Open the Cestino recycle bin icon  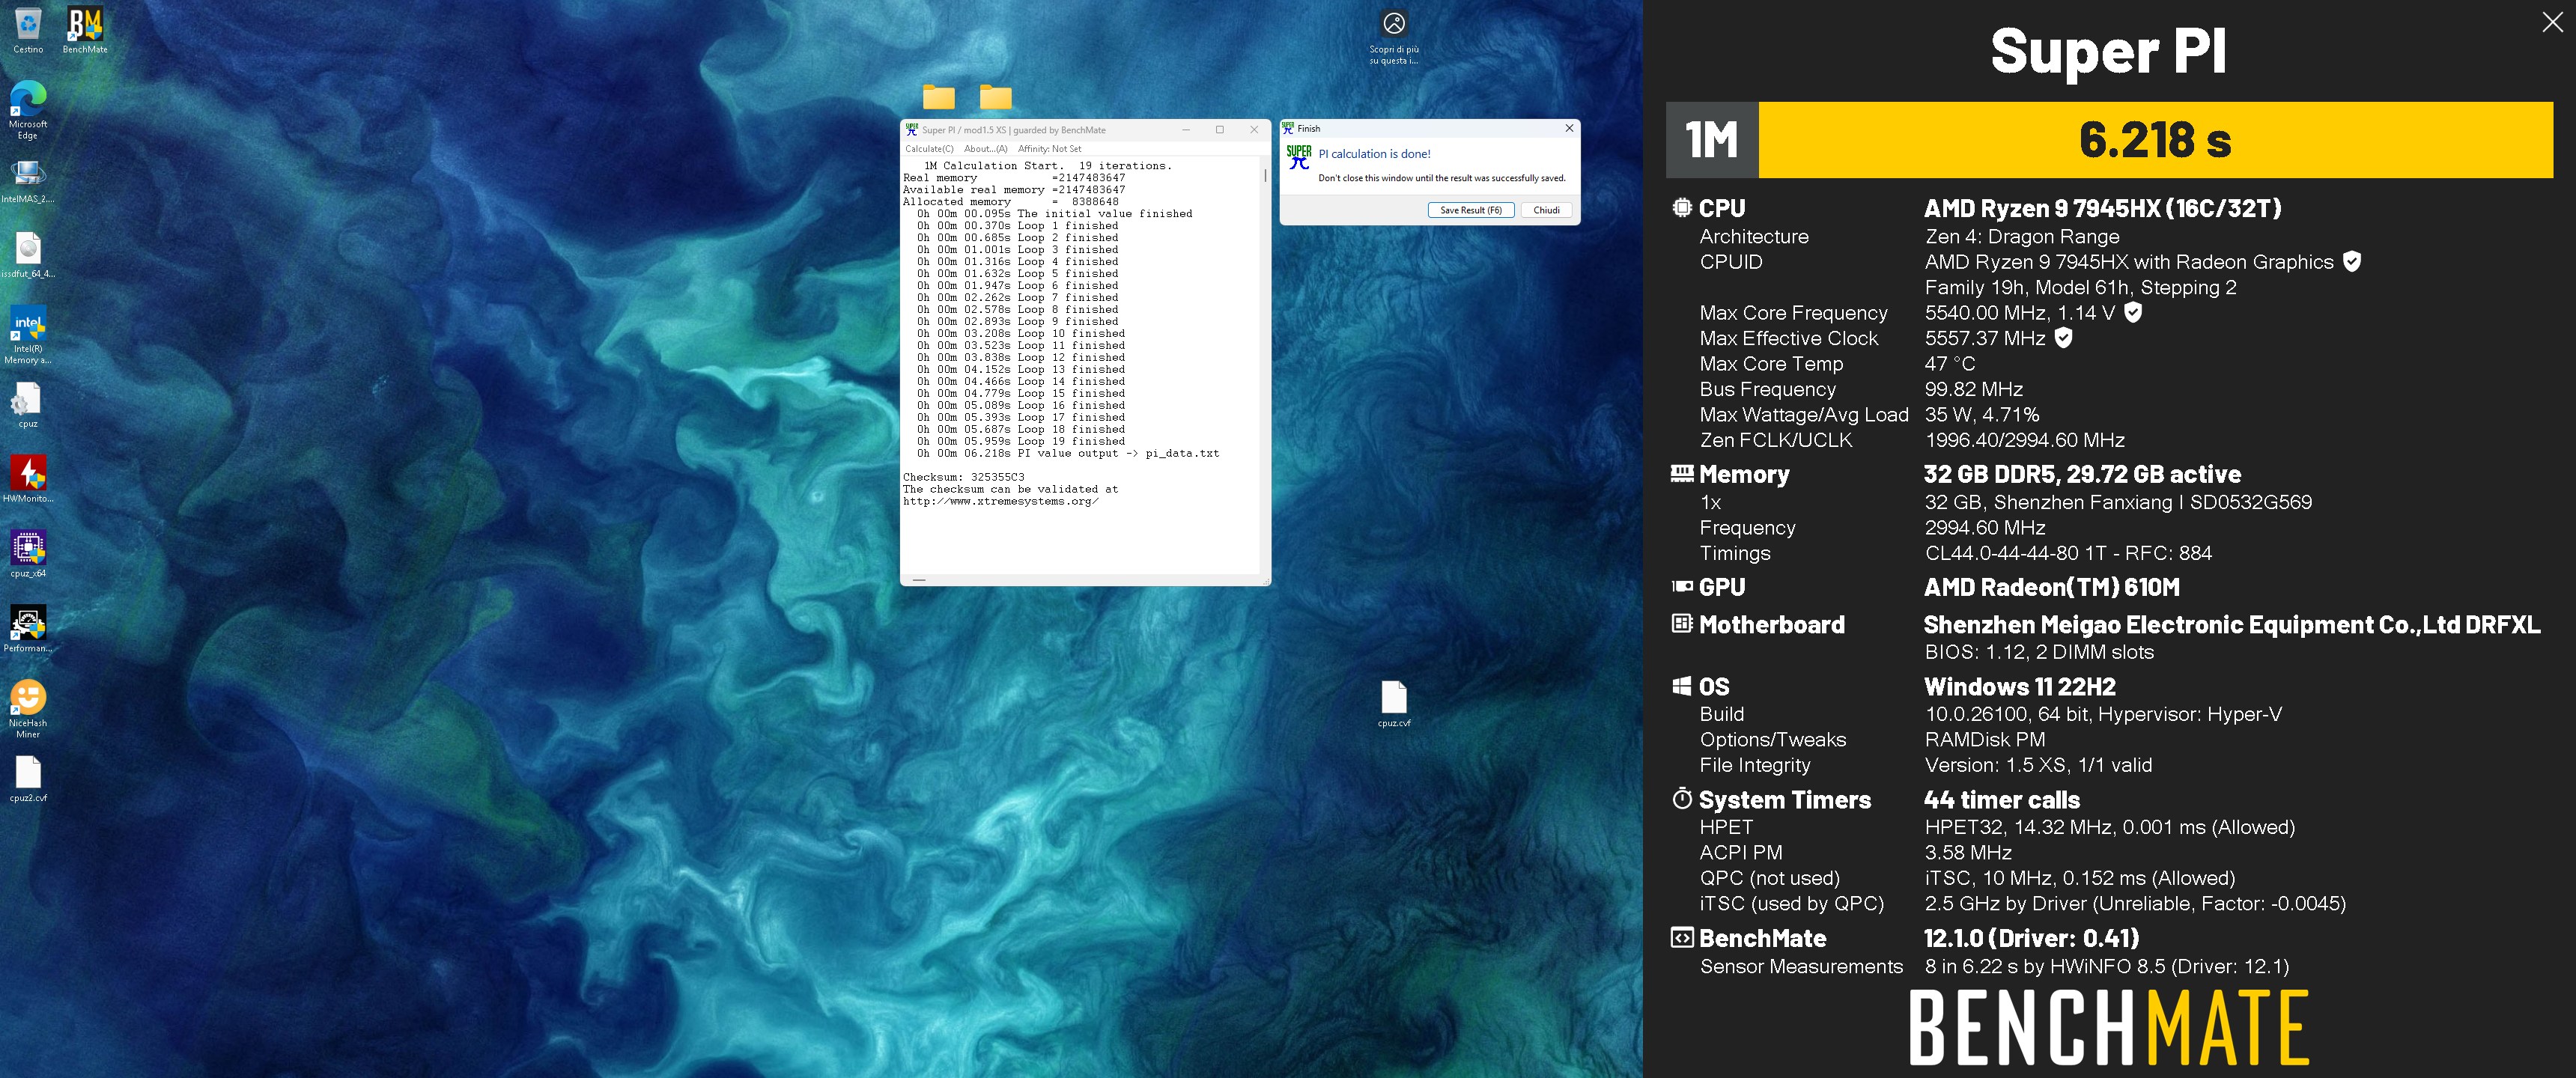pyautogui.click(x=28, y=29)
